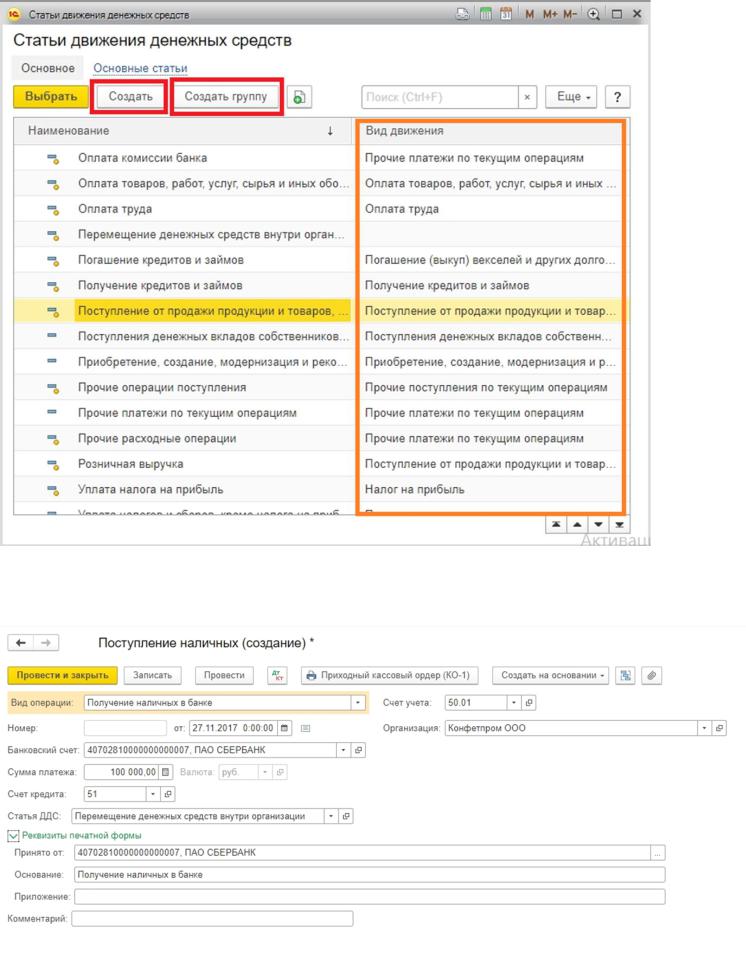Click into the Номер field
This screenshot has width=746, height=964.
[125, 728]
